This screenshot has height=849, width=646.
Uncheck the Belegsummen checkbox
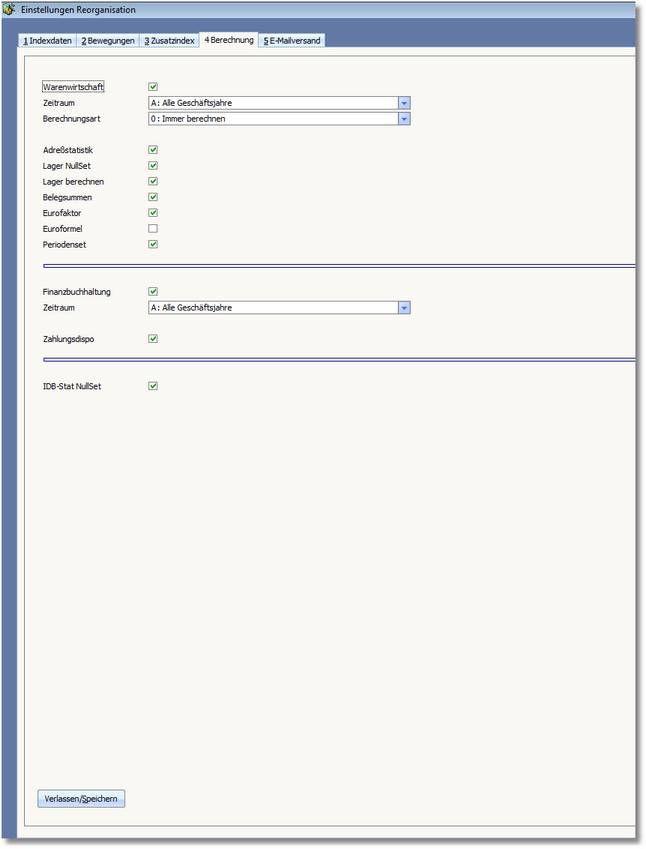click(153, 197)
